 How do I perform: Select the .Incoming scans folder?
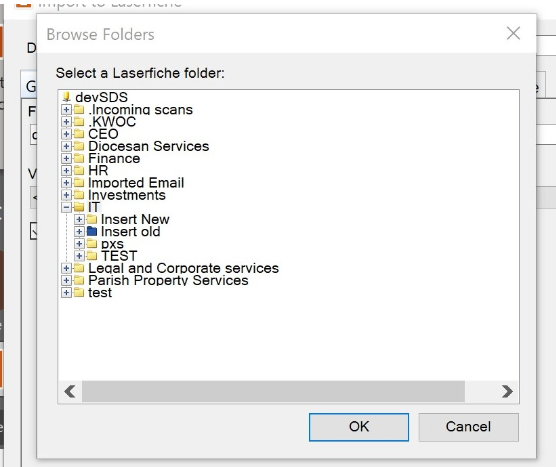tap(140, 110)
